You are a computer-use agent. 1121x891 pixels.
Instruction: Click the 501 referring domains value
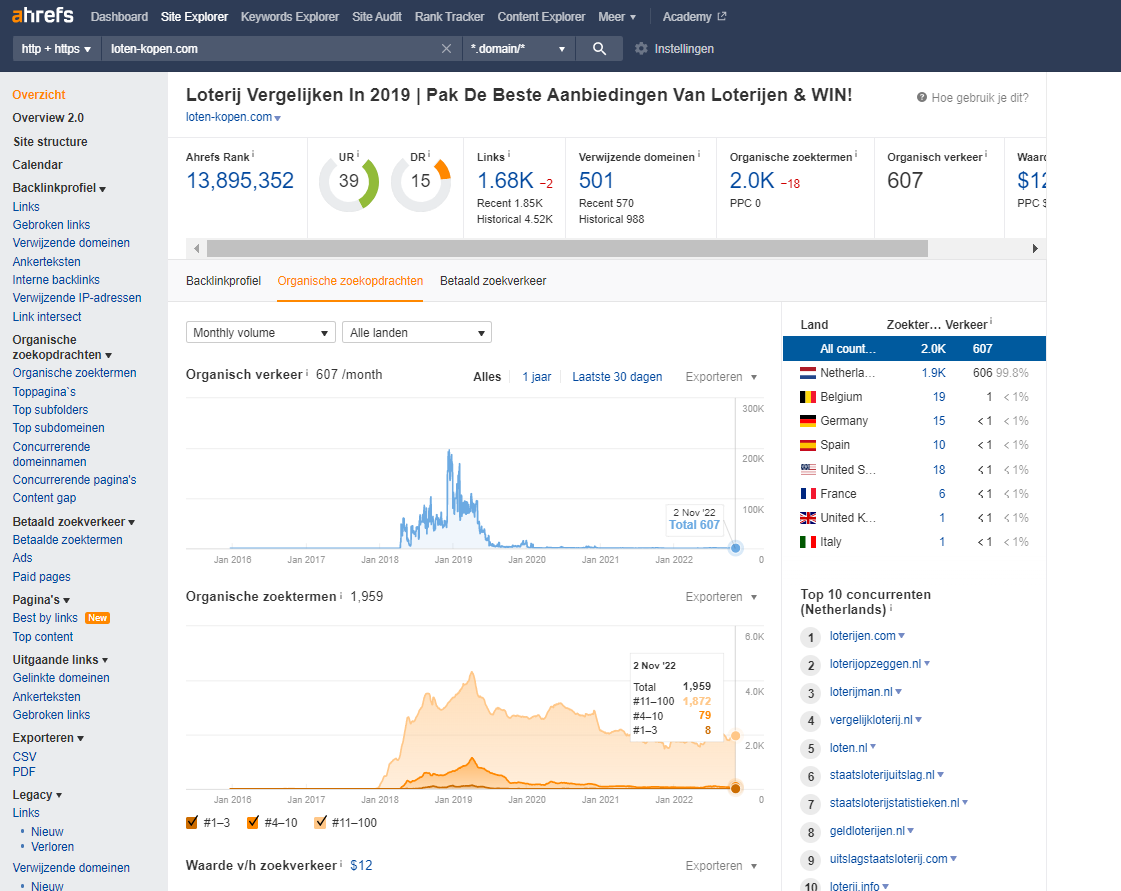tap(596, 180)
